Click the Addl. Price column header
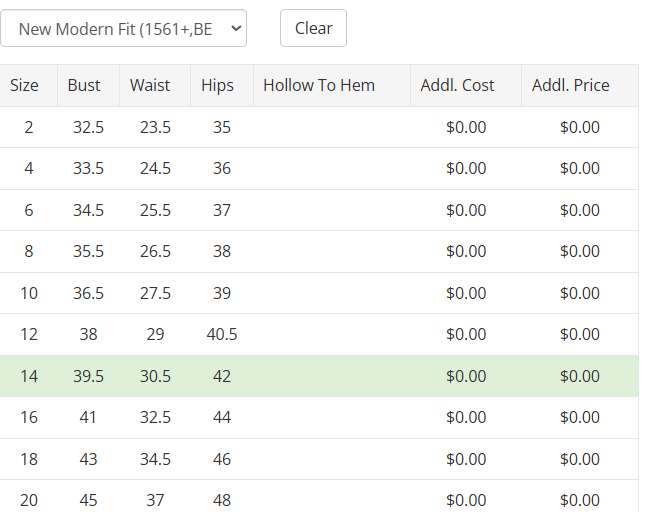The image size is (647, 512). (x=570, y=86)
